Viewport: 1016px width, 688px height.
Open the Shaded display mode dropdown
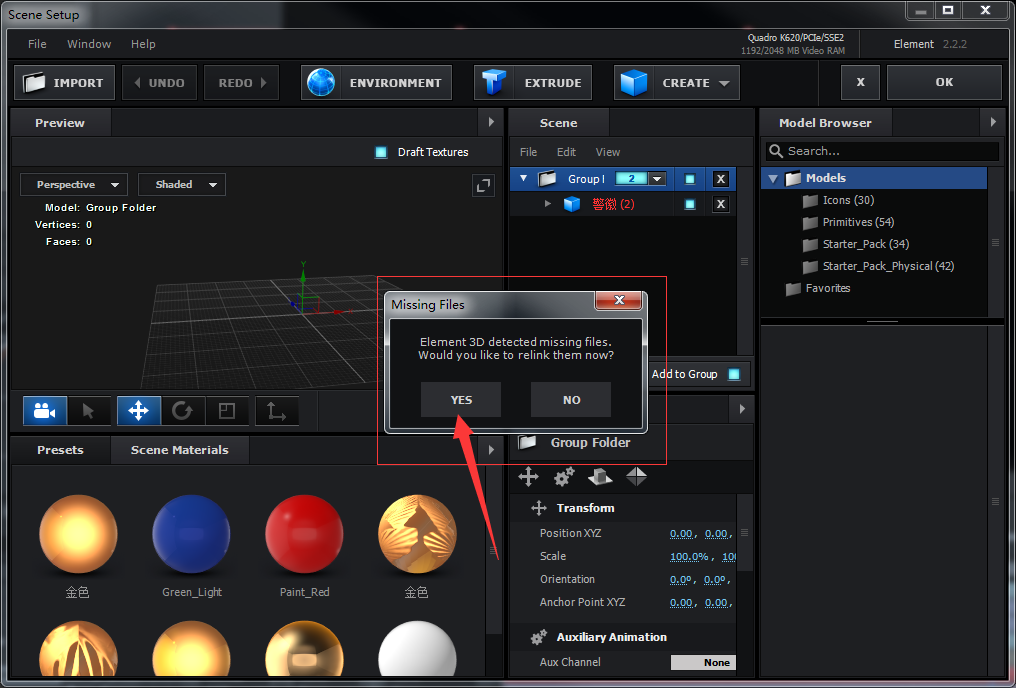tap(181, 185)
